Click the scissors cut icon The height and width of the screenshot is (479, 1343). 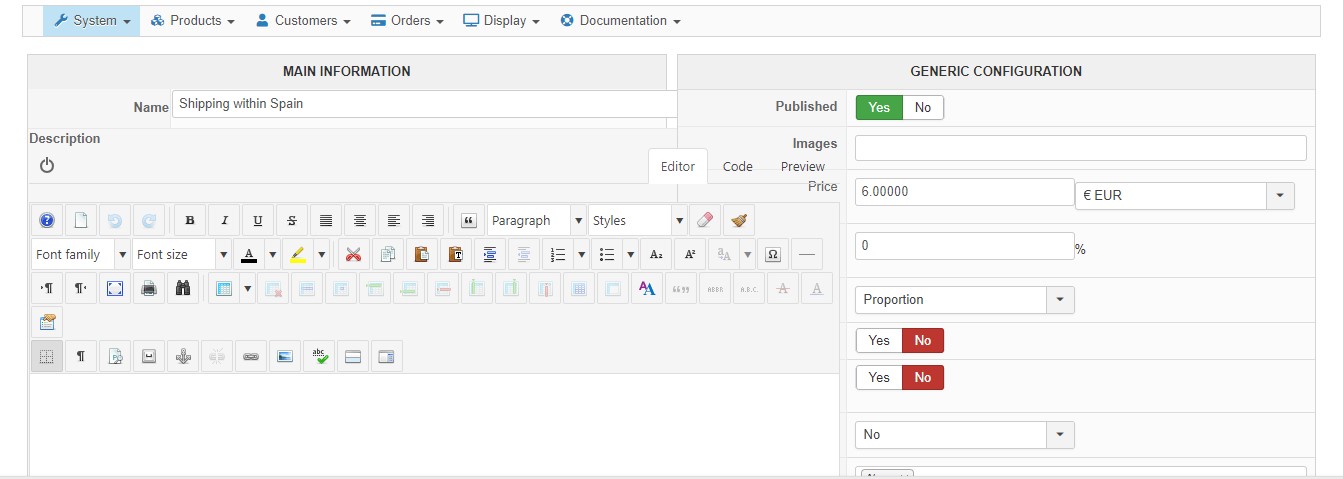point(353,255)
